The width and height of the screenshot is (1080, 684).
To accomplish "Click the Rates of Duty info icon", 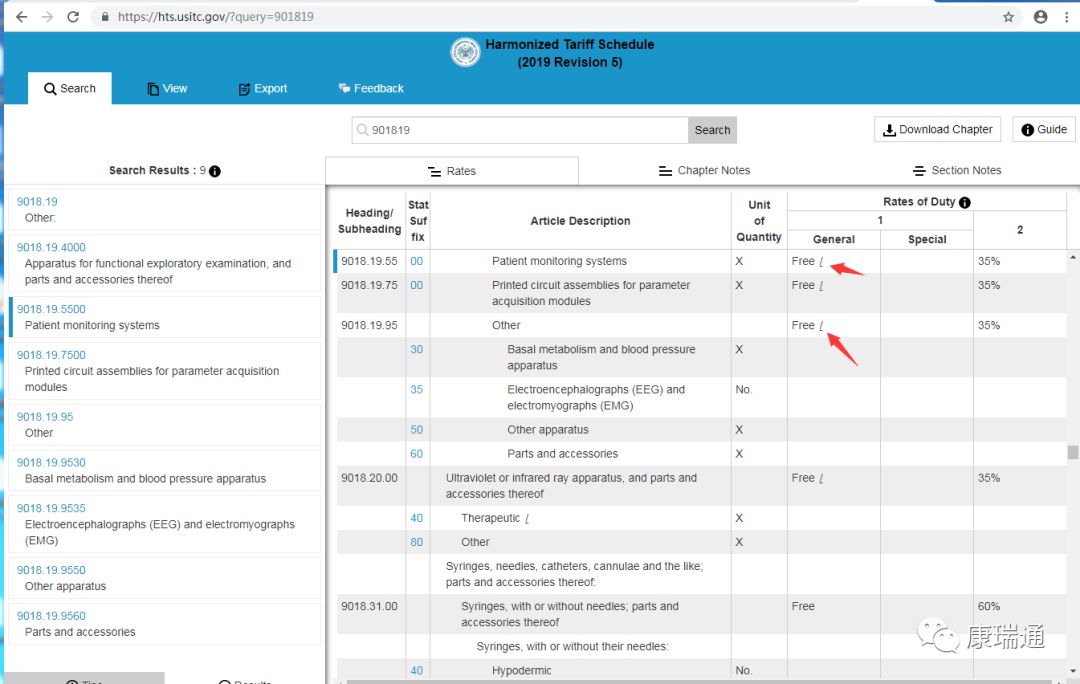I will pos(965,203).
